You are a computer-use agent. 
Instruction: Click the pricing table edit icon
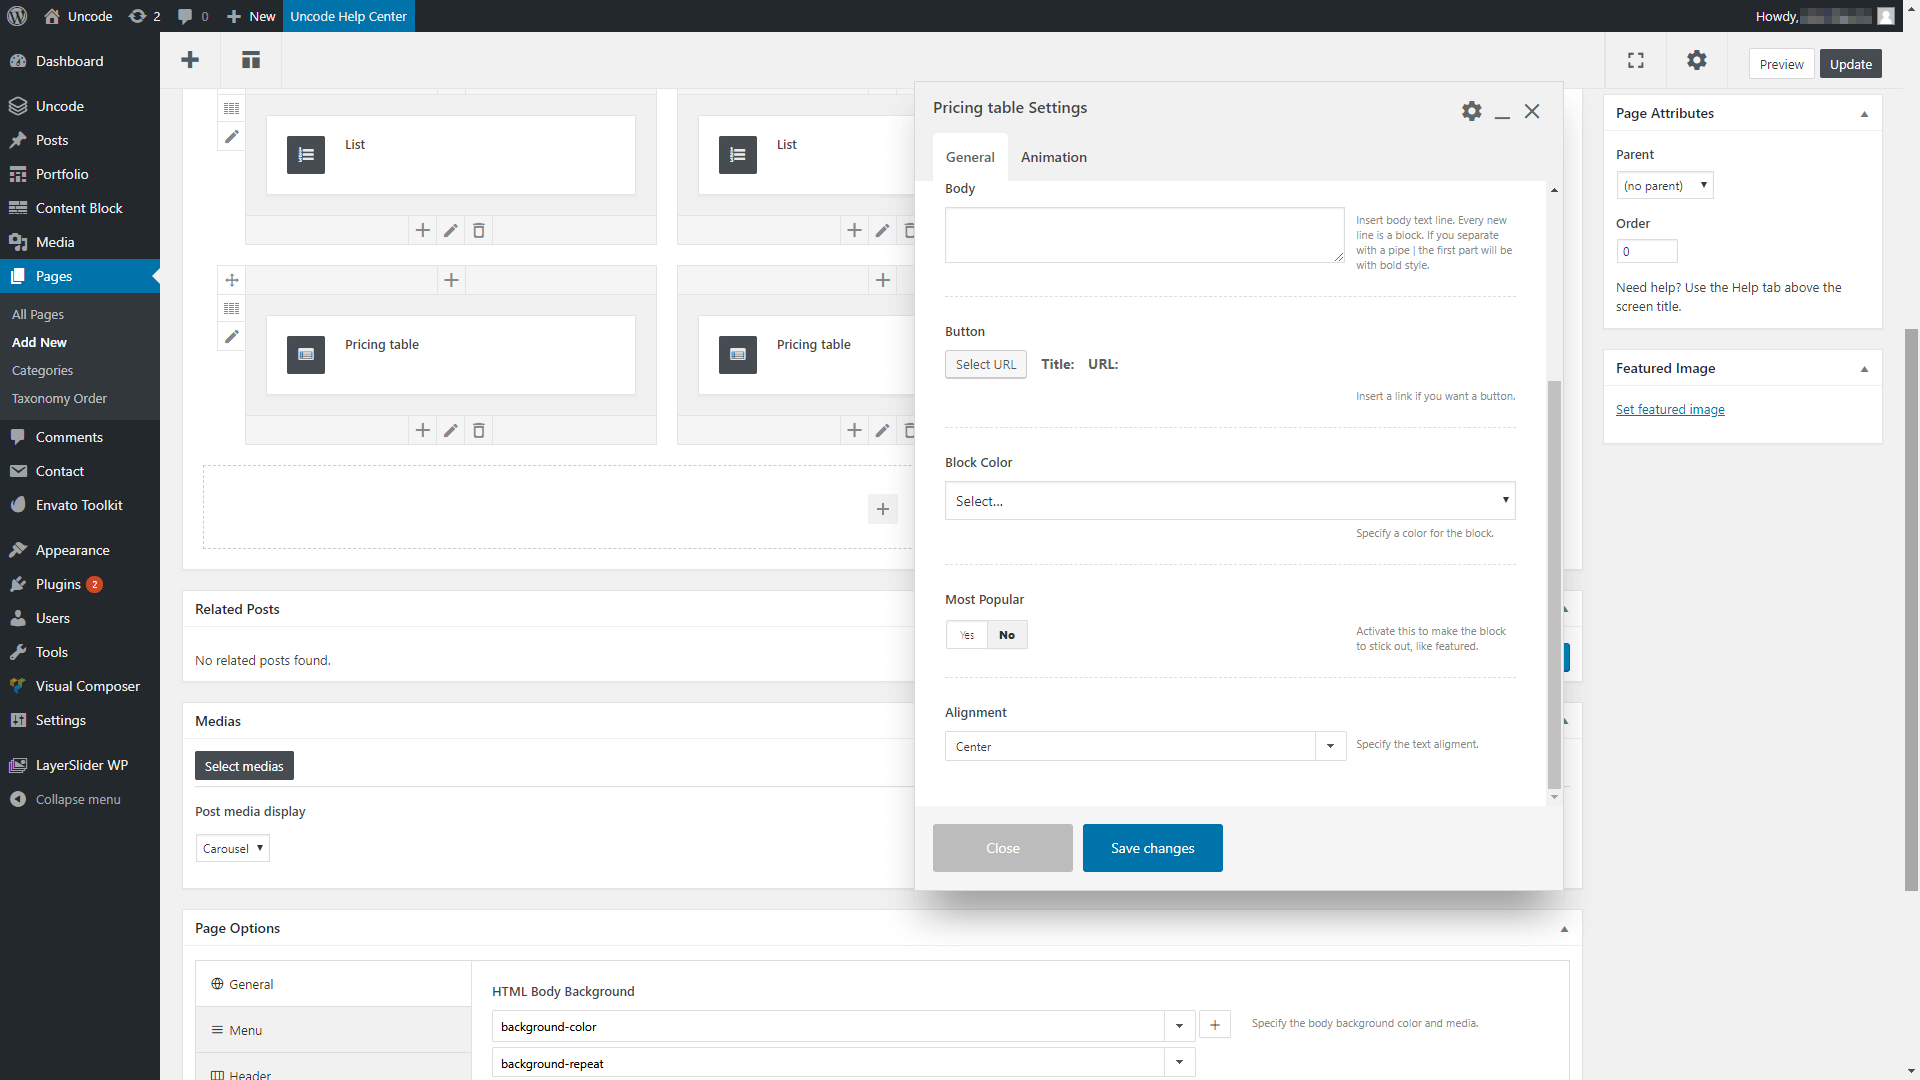(451, 430)
